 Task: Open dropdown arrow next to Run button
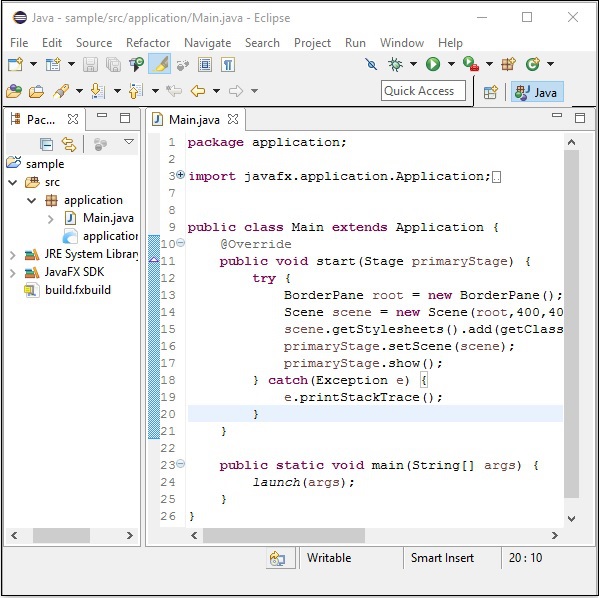(451, 64)
